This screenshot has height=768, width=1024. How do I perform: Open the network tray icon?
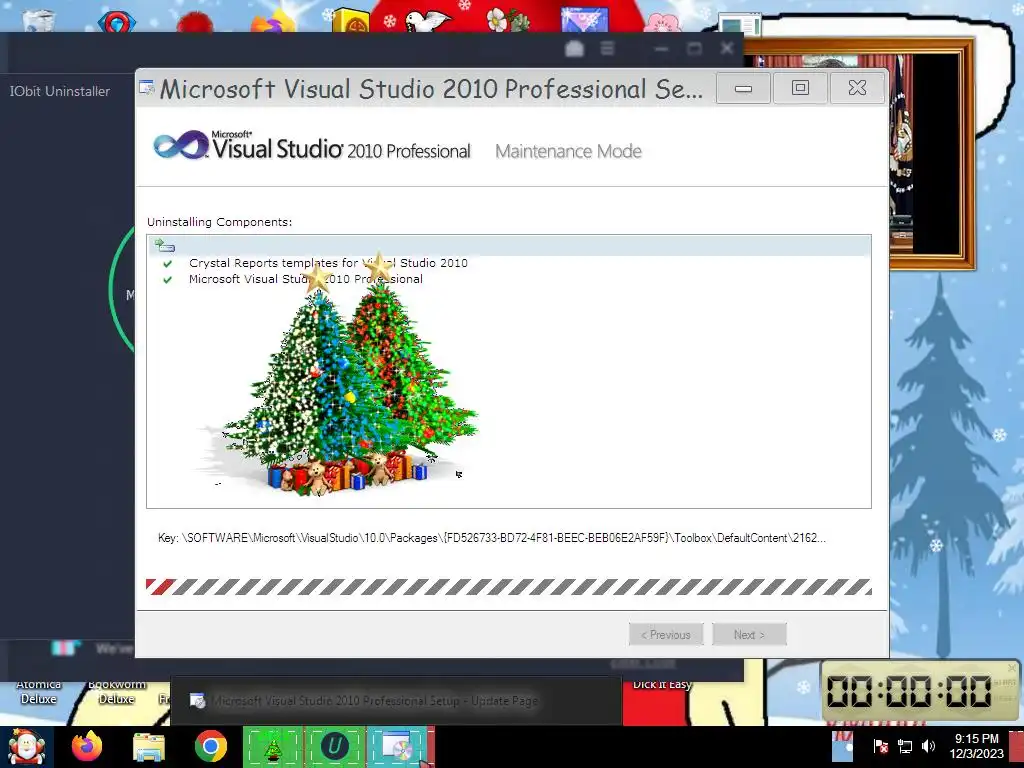point(904,746)
